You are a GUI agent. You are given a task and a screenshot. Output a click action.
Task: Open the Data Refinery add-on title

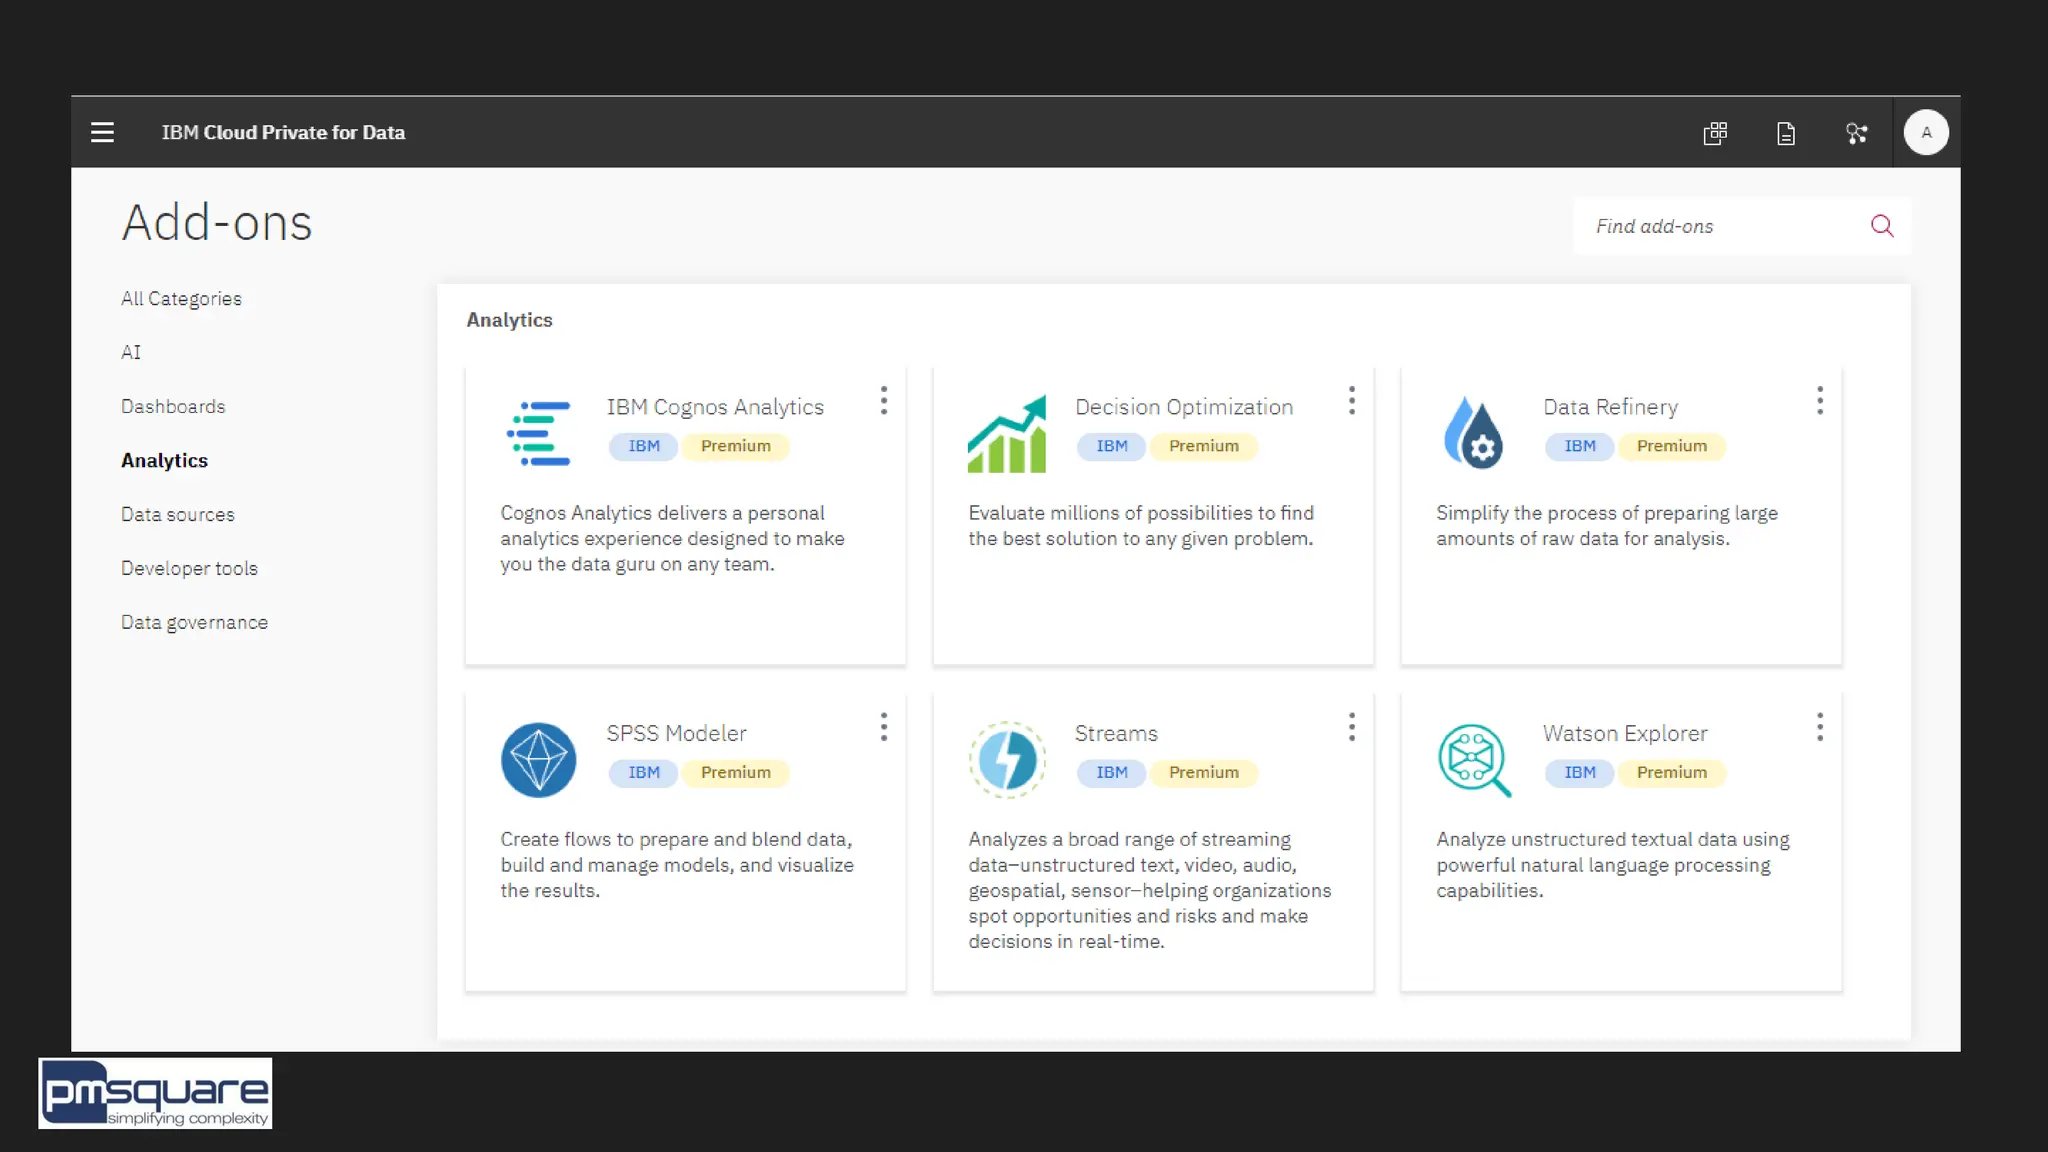[1610, 407]
